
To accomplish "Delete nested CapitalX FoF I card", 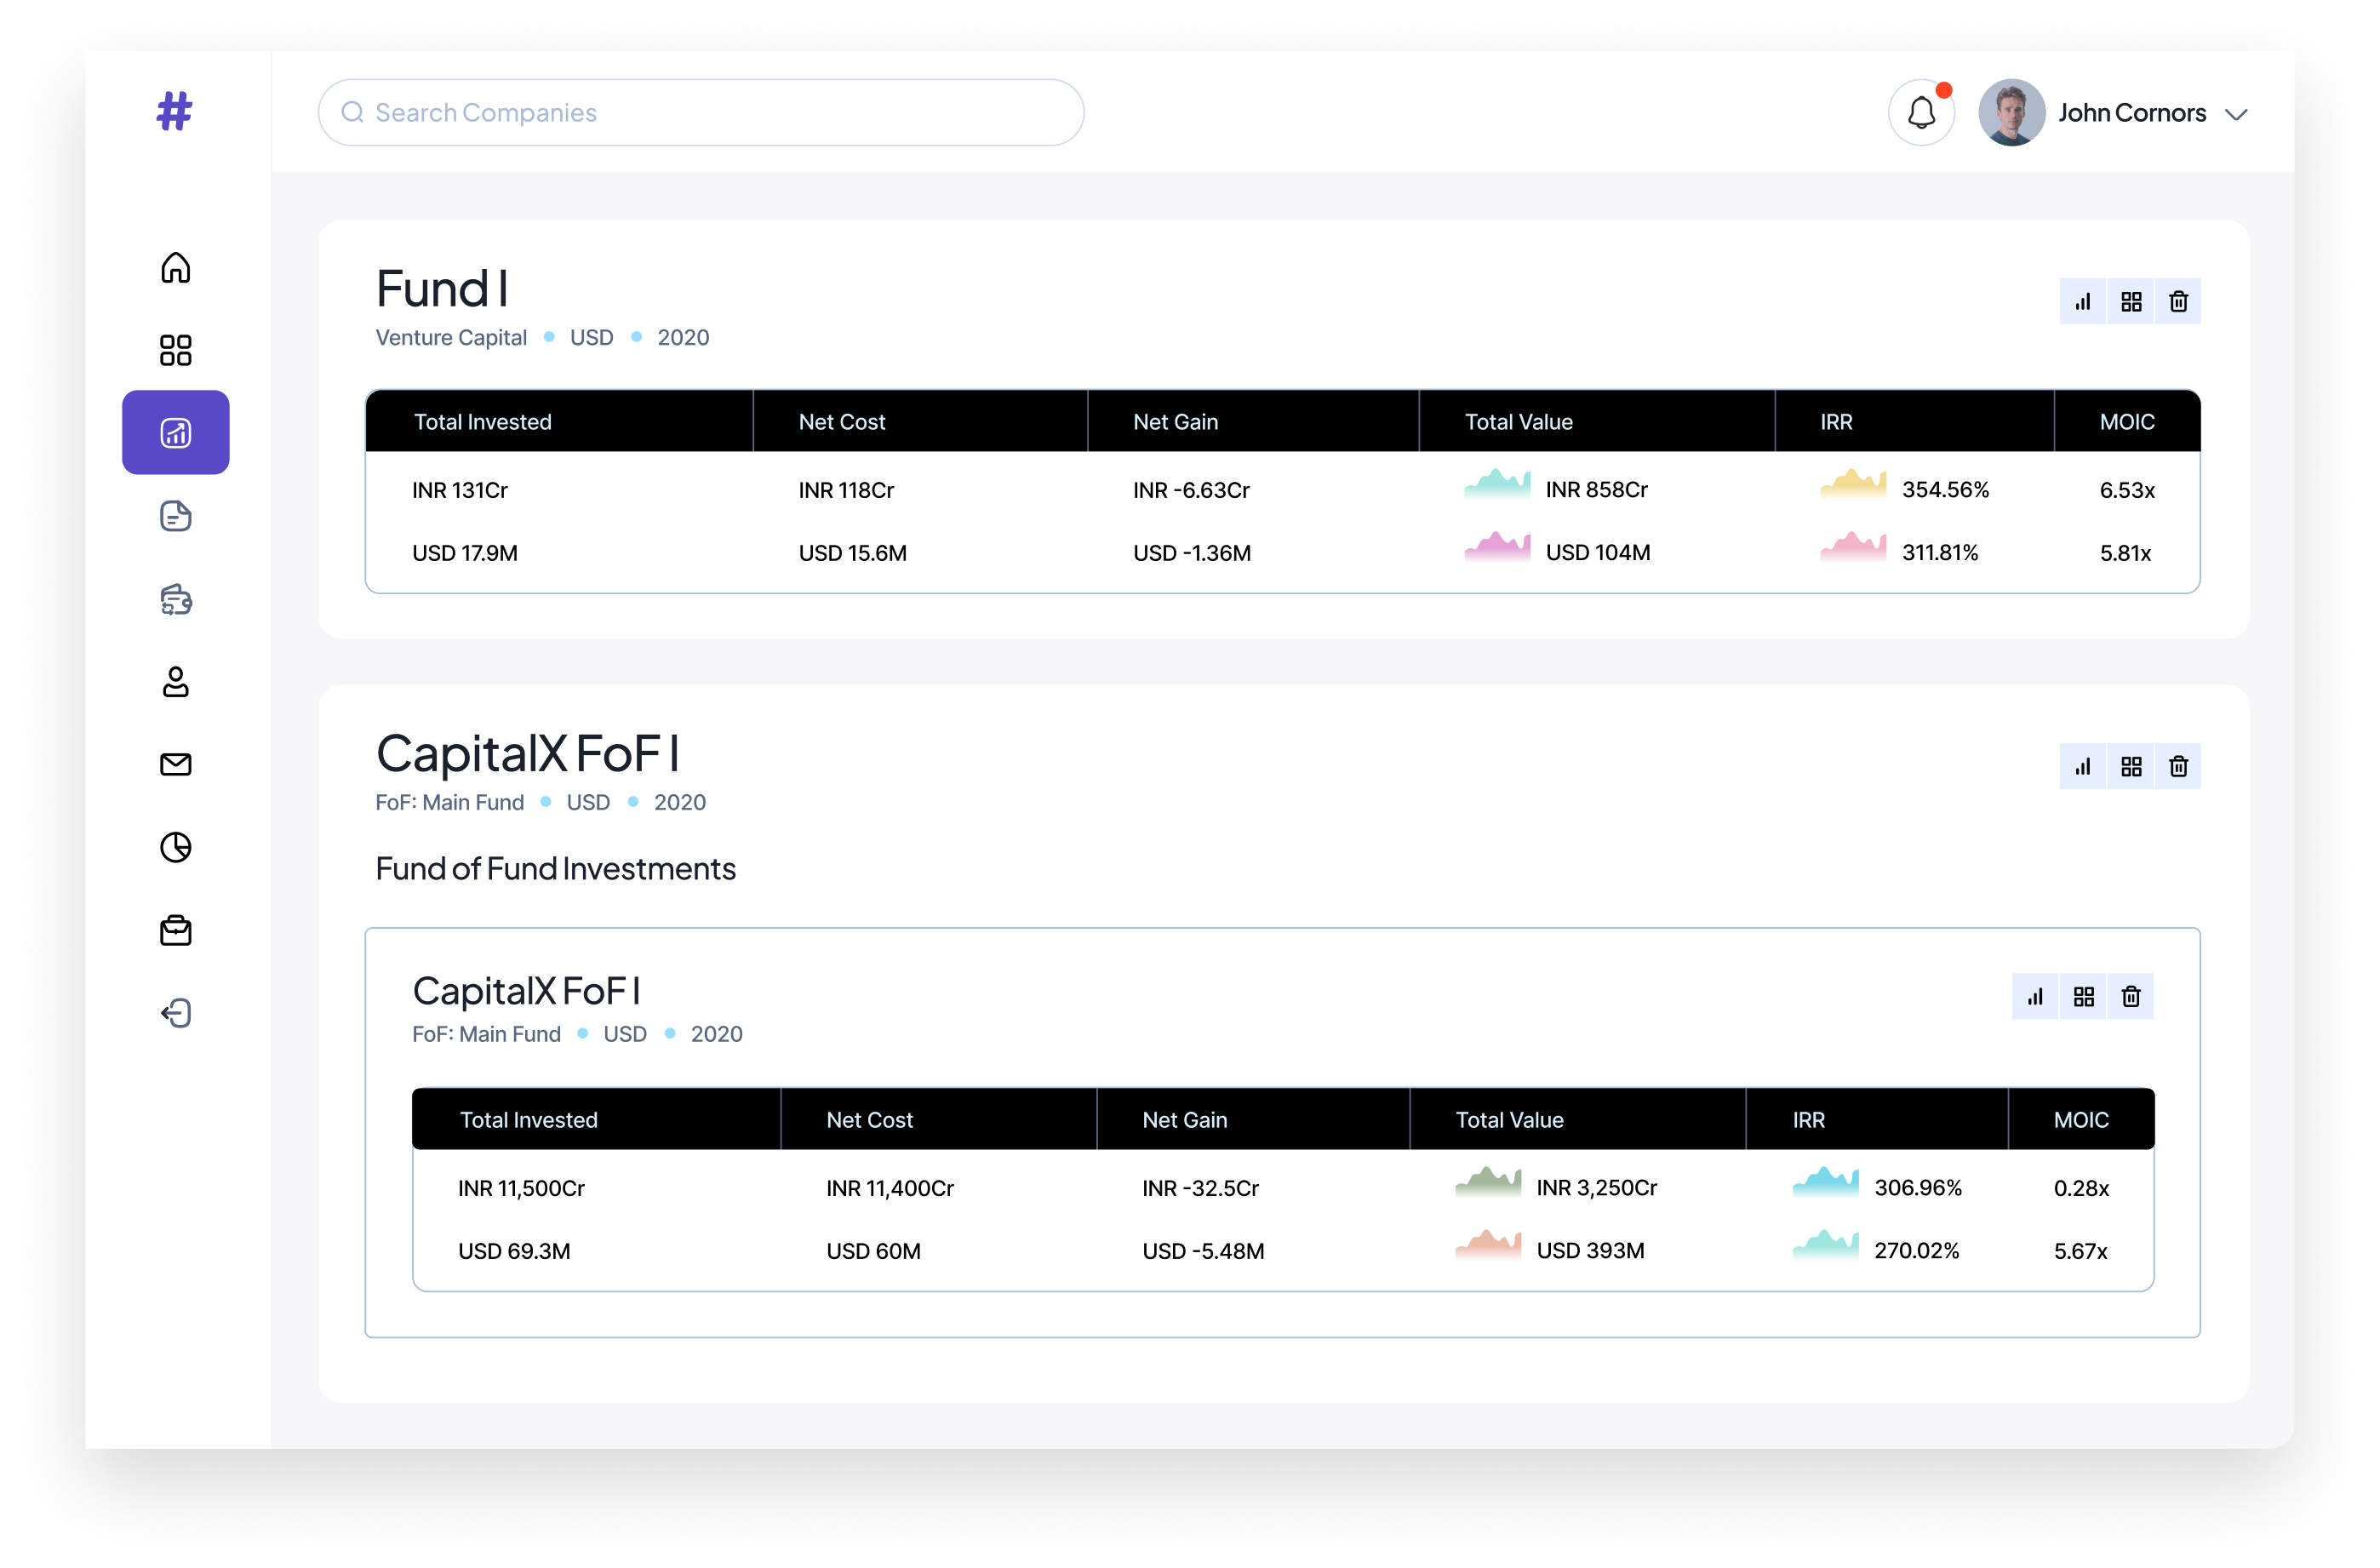I will point(2131,997).
